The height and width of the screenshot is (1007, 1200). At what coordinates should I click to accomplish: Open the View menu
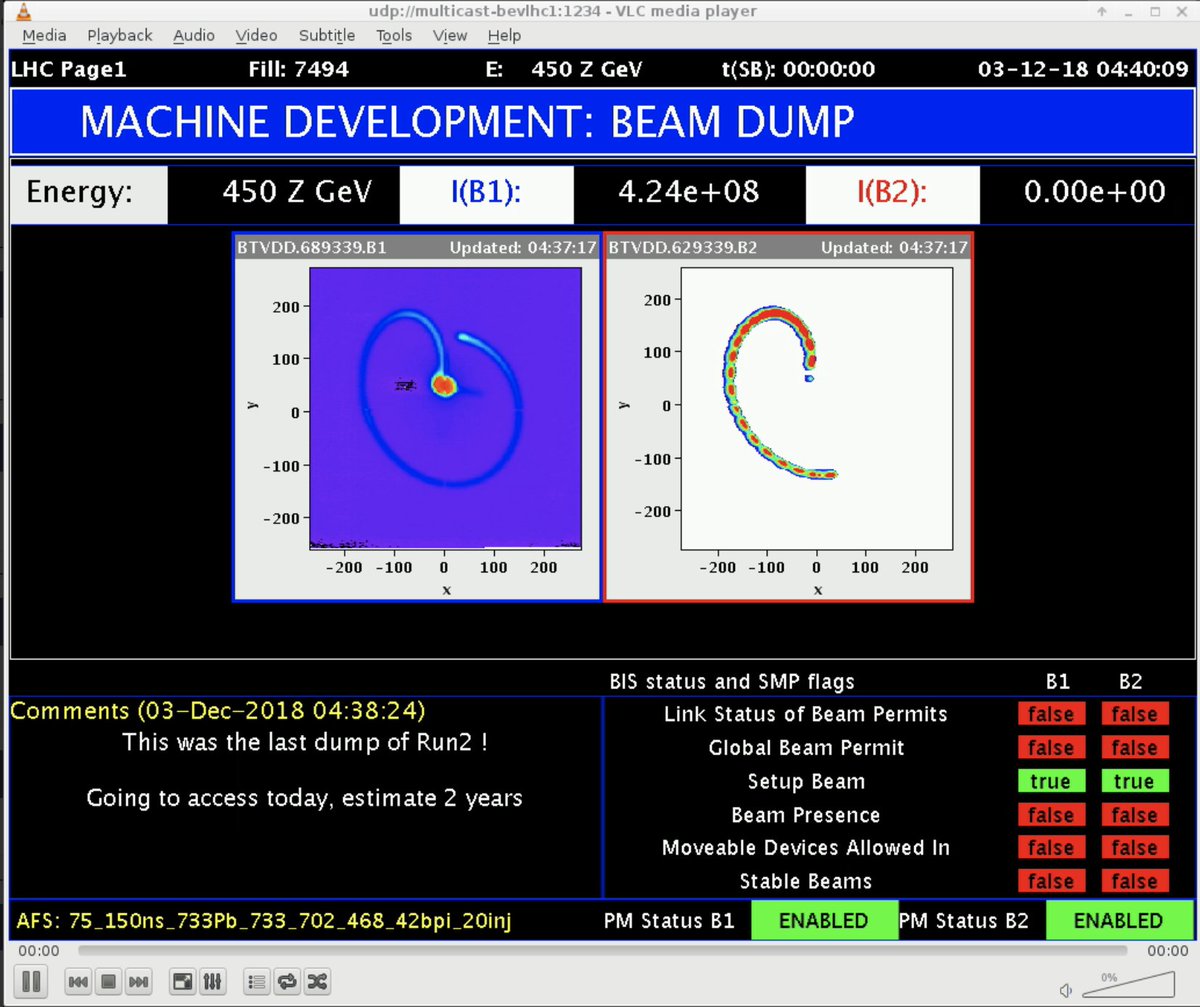tap(450, 35)
